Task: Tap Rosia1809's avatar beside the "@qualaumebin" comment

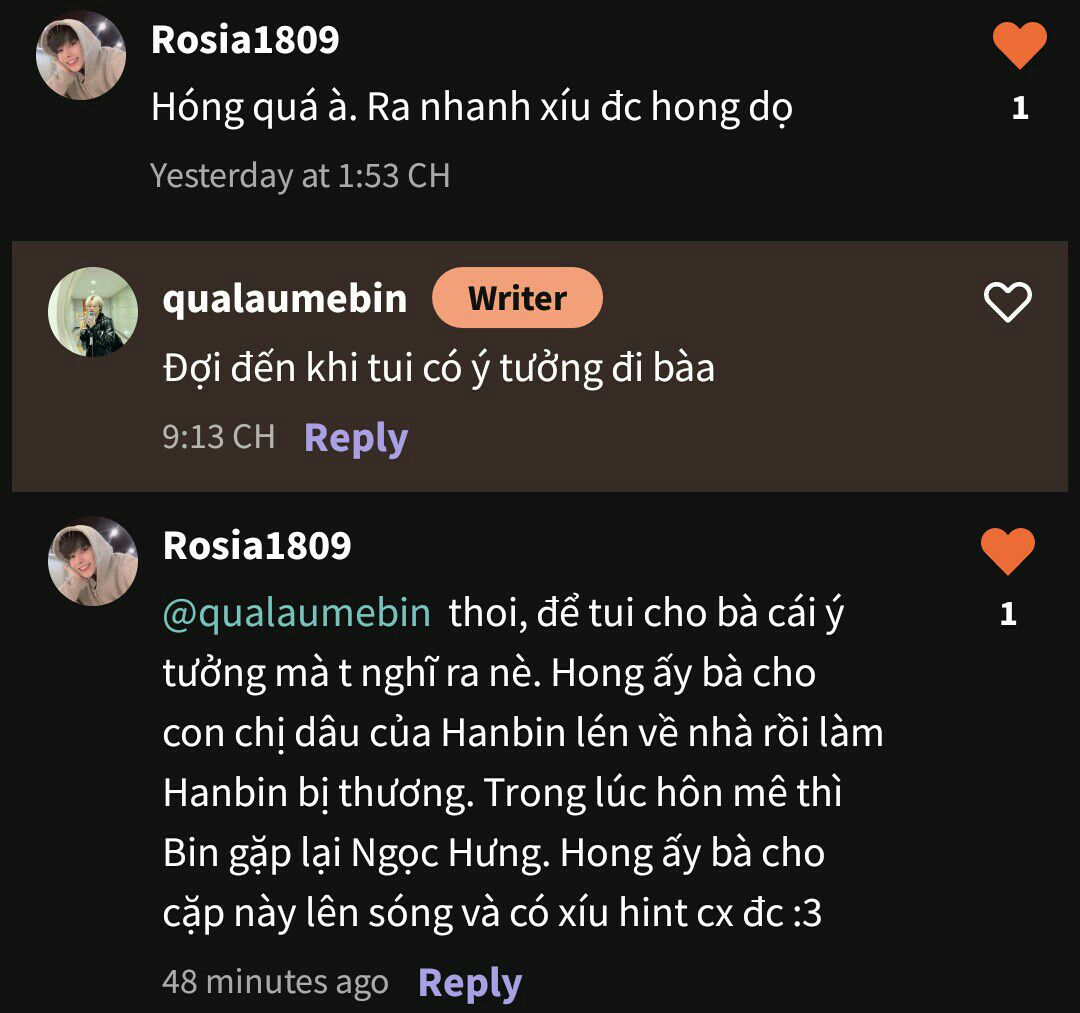Action: 93,561
